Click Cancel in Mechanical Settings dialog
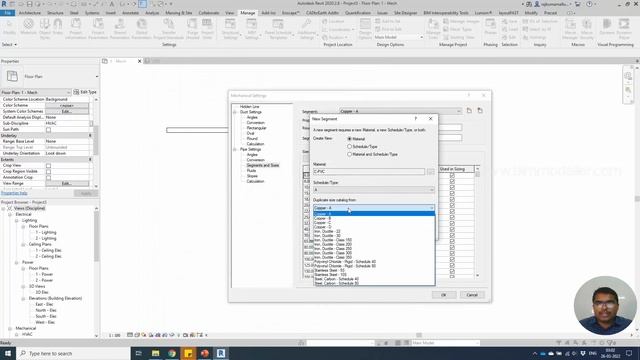This screenshot has height=360, width=640. pos(472,295)
